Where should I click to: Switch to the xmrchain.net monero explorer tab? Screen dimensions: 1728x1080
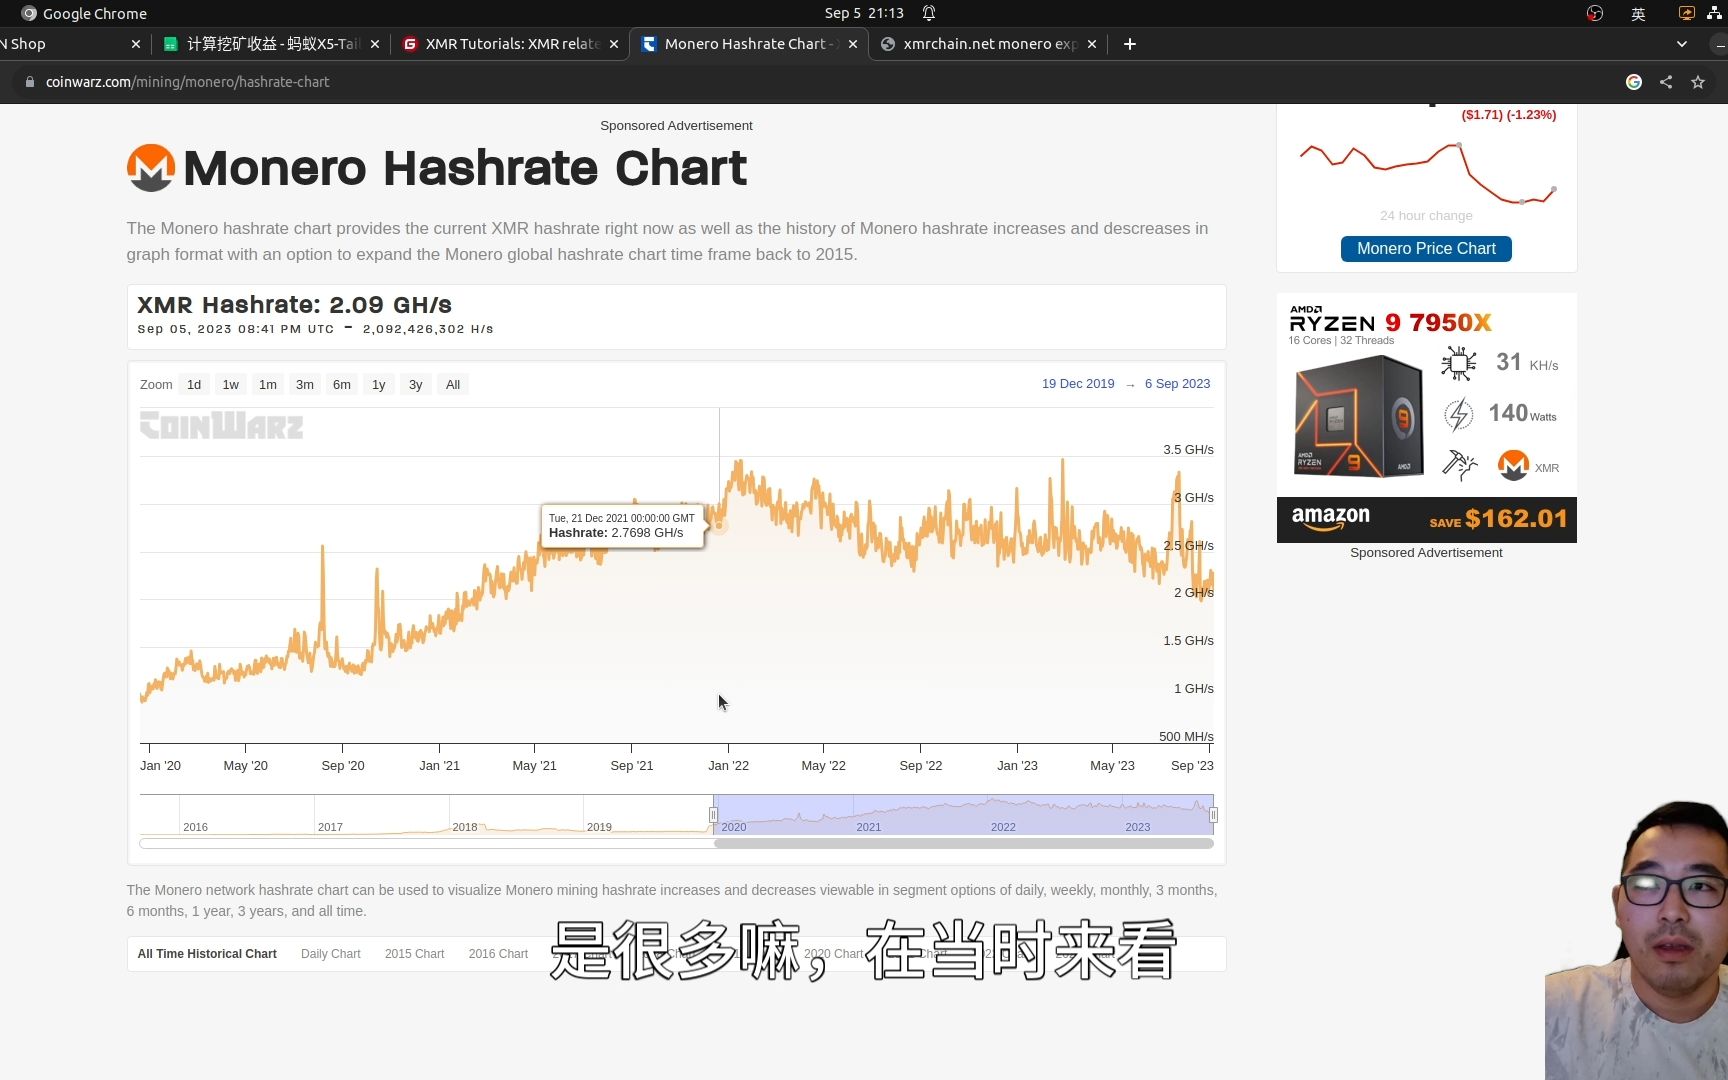coord(989,44)
